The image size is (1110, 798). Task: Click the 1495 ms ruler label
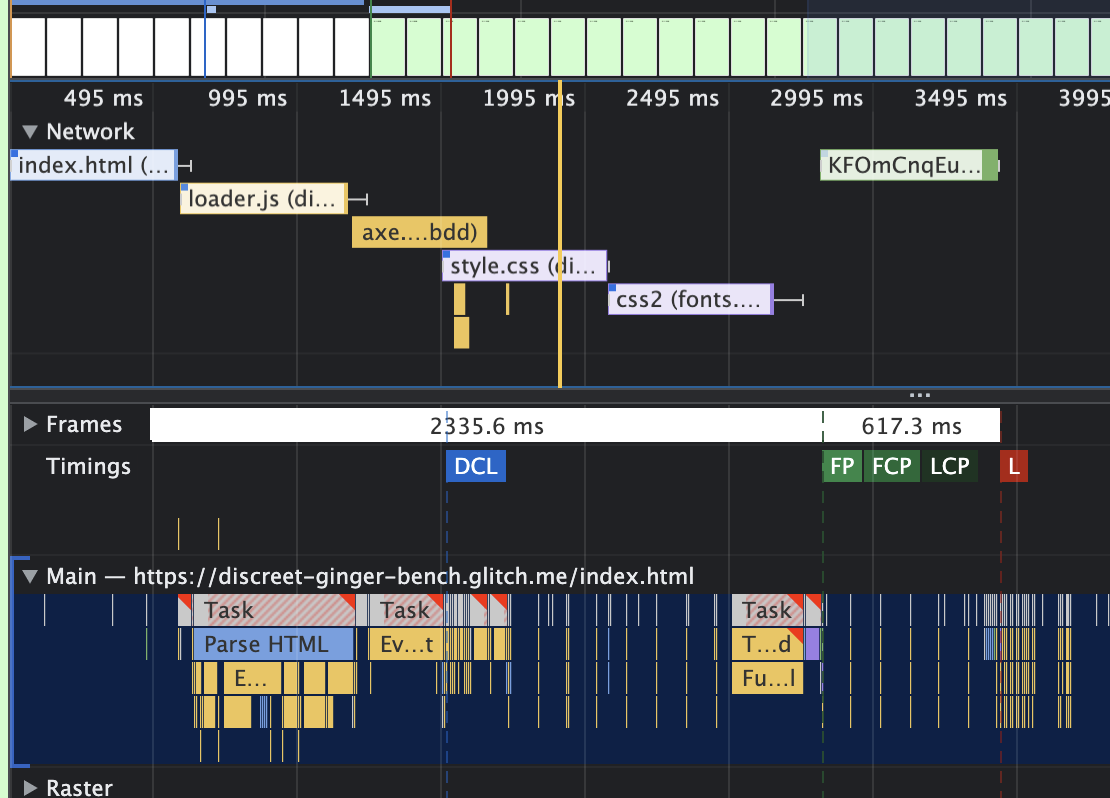[x=385, y=98]
